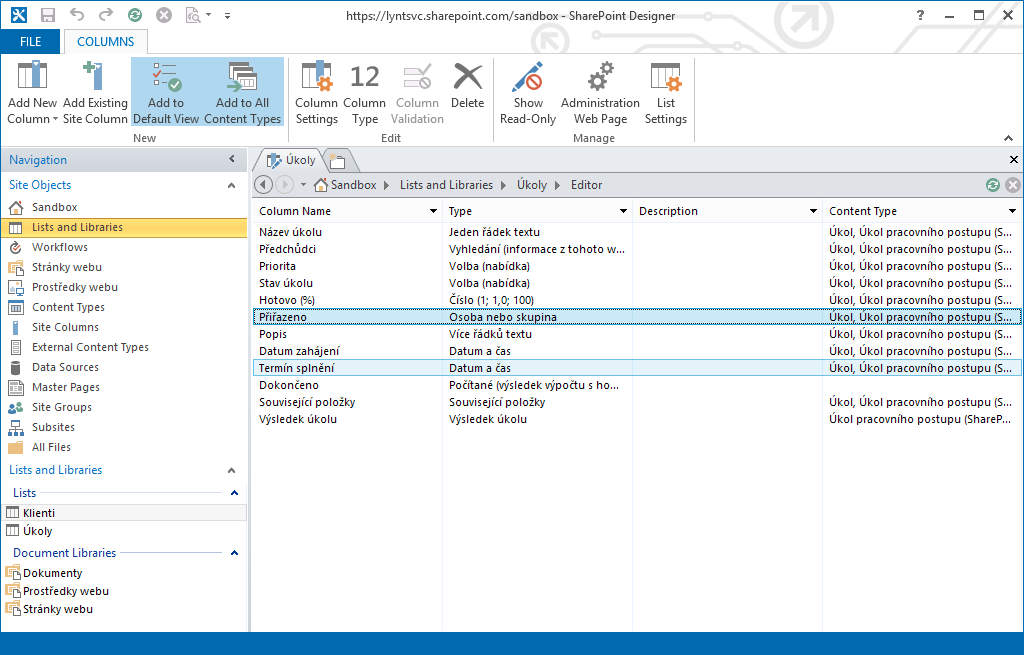Open List Settings
1024x655 pixels.
(665, 92)
